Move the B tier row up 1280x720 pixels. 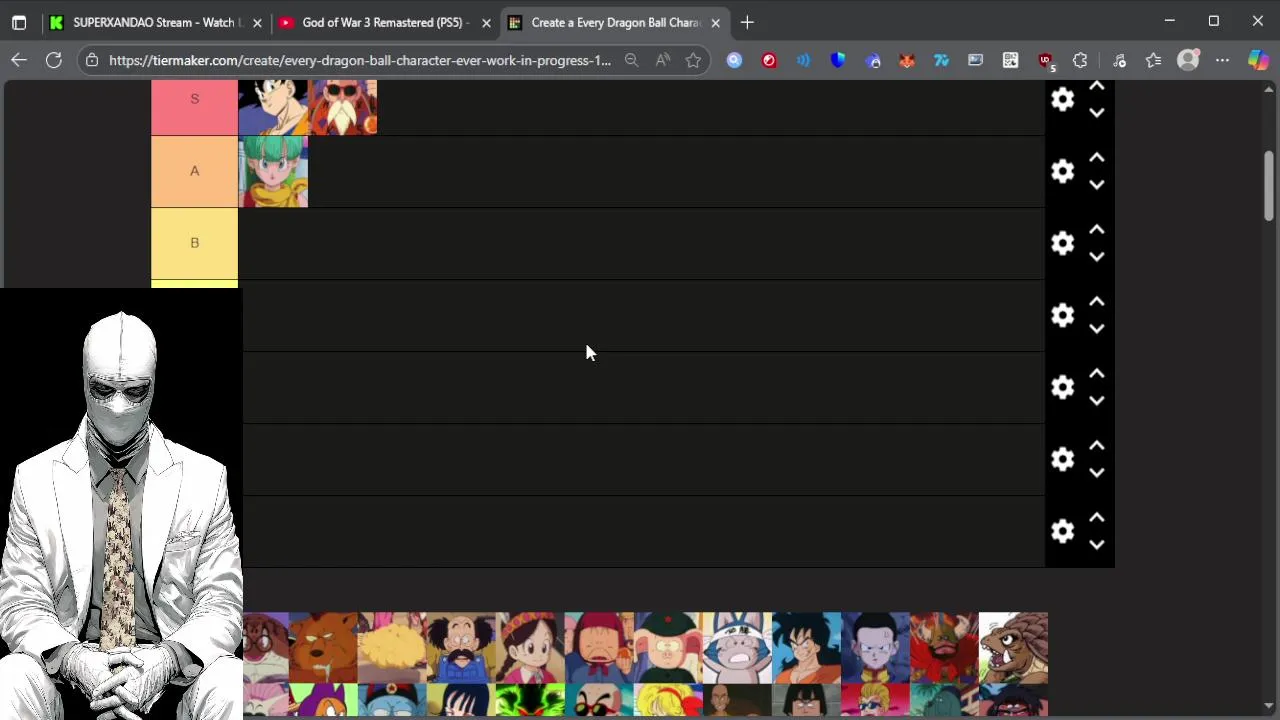[1097, 230]
